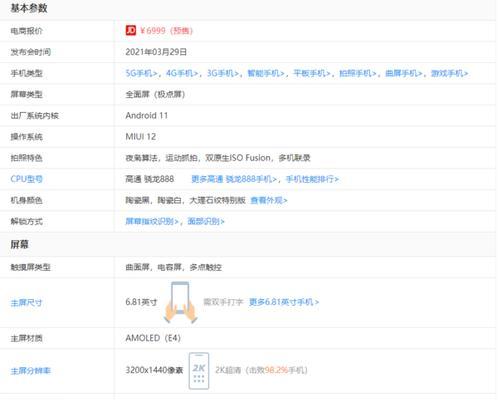Click the 机身颜色 row label
This screenshot has width=498, height=400.
point(27,200)
